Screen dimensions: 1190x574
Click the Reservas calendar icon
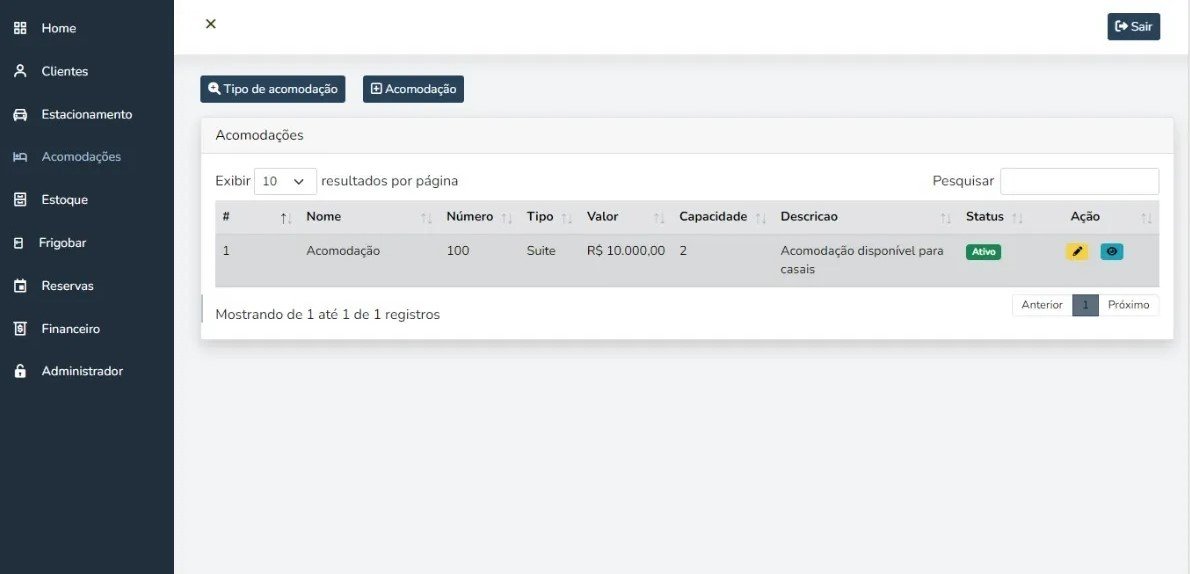(x=20, y=286)
